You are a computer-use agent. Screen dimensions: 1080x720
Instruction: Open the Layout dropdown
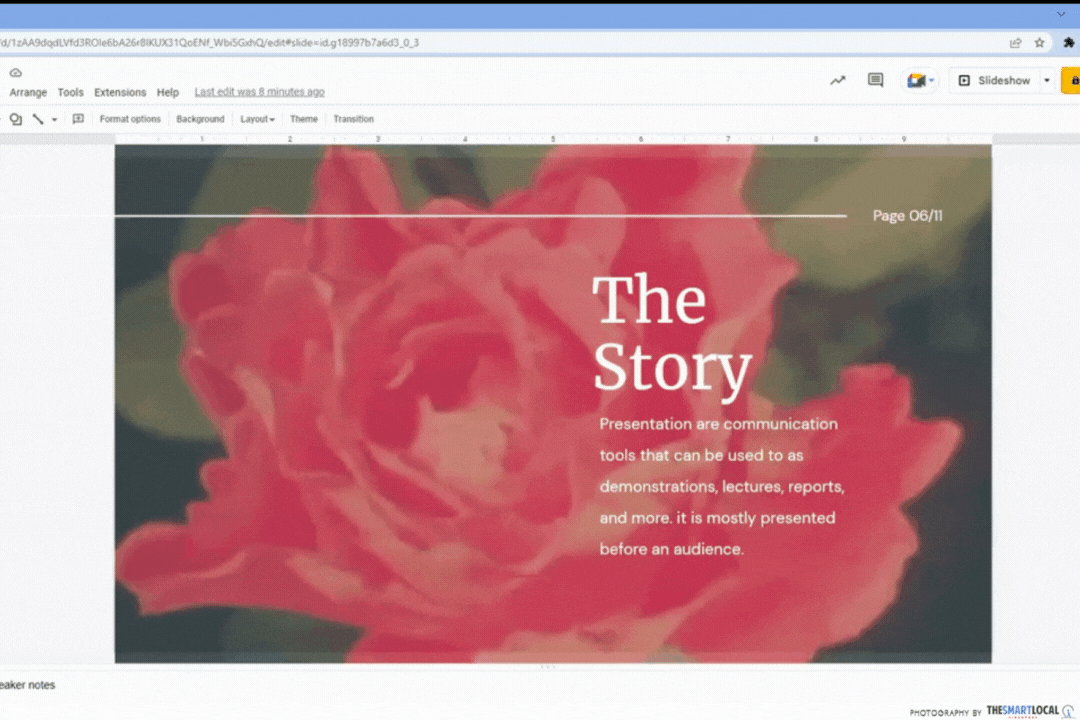[257, 119]
